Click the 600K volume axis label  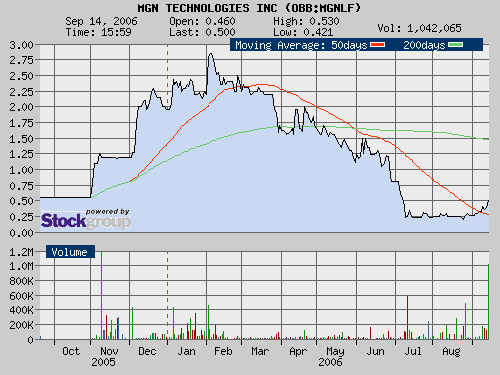(x=21, y=296)
